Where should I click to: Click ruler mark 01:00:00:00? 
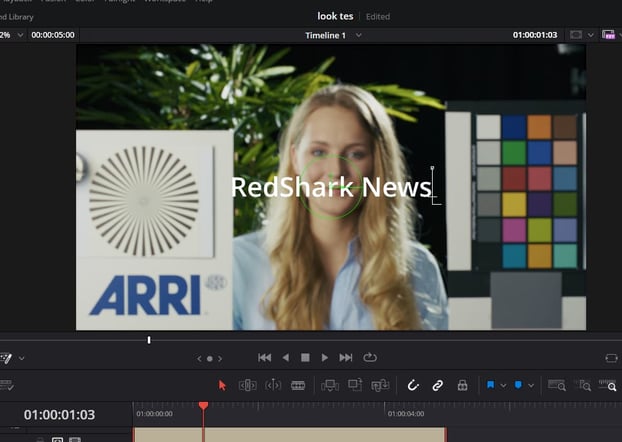pyautogui.click(x=154, y=414)
